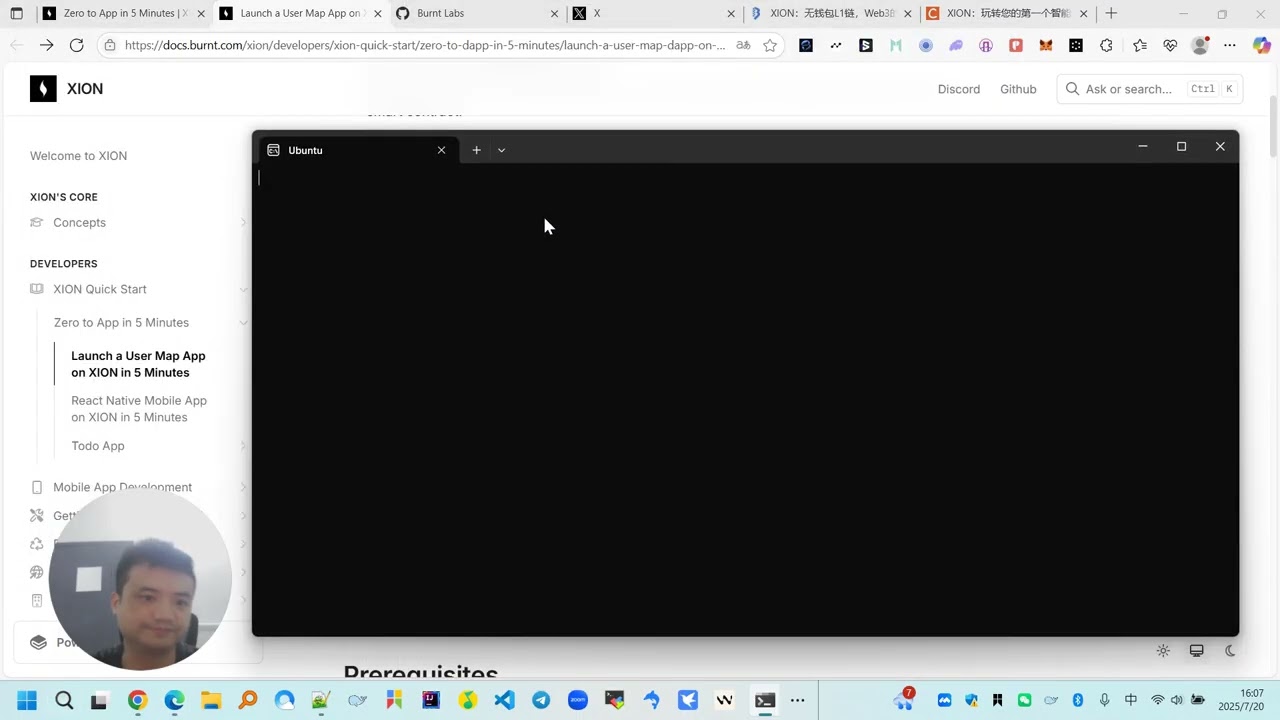Switch to dark theme moon icon
Screen dimensions: 1280x720
(x=1230, y=651)
